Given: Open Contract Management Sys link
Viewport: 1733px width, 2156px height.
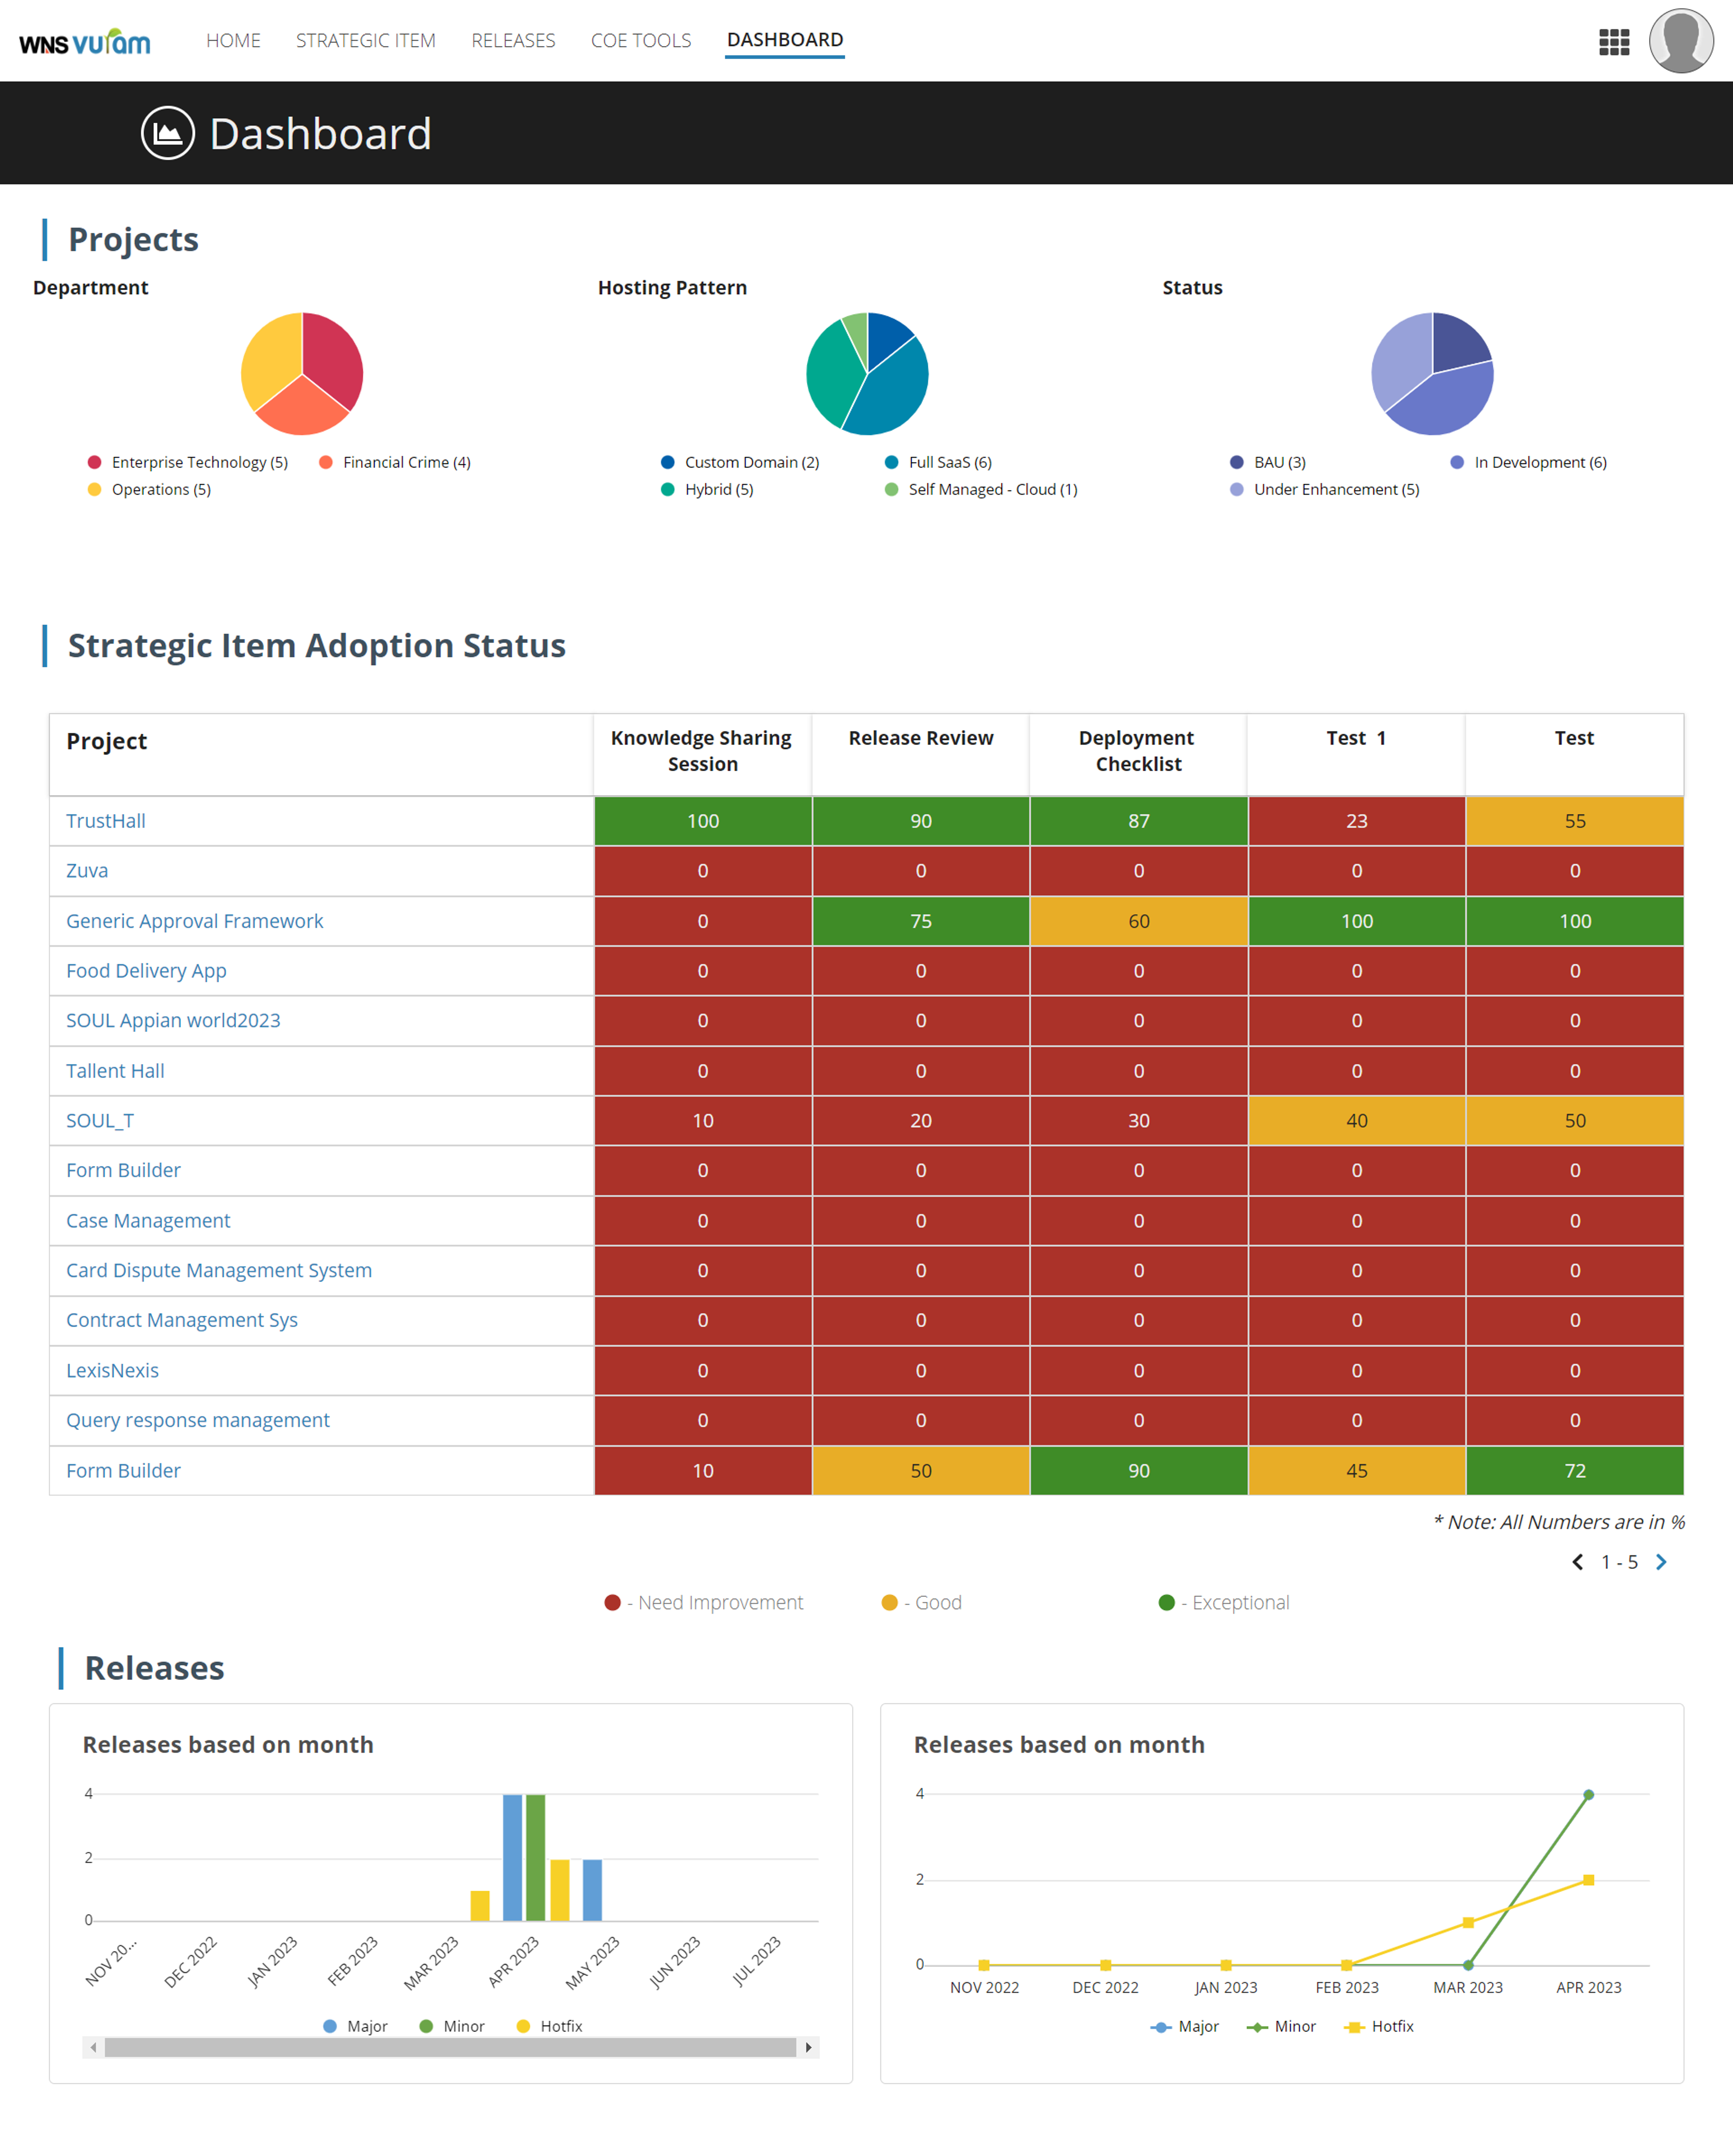Looking at the screenshot, I should coord(182,1320).
